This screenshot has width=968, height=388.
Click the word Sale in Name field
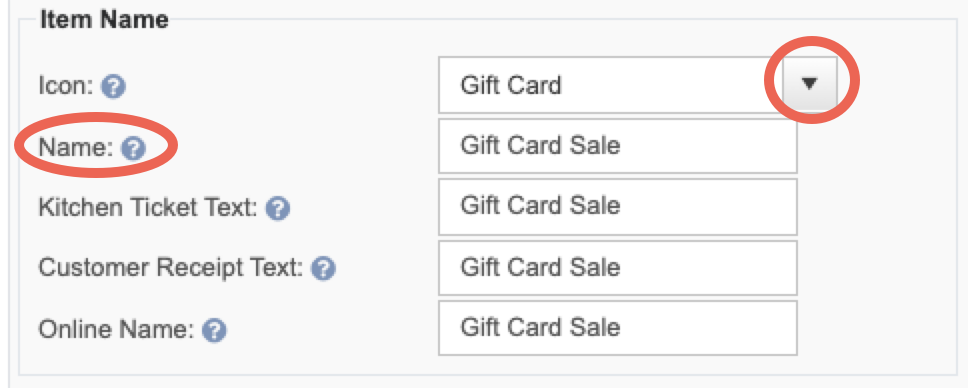tap(595, 146)
